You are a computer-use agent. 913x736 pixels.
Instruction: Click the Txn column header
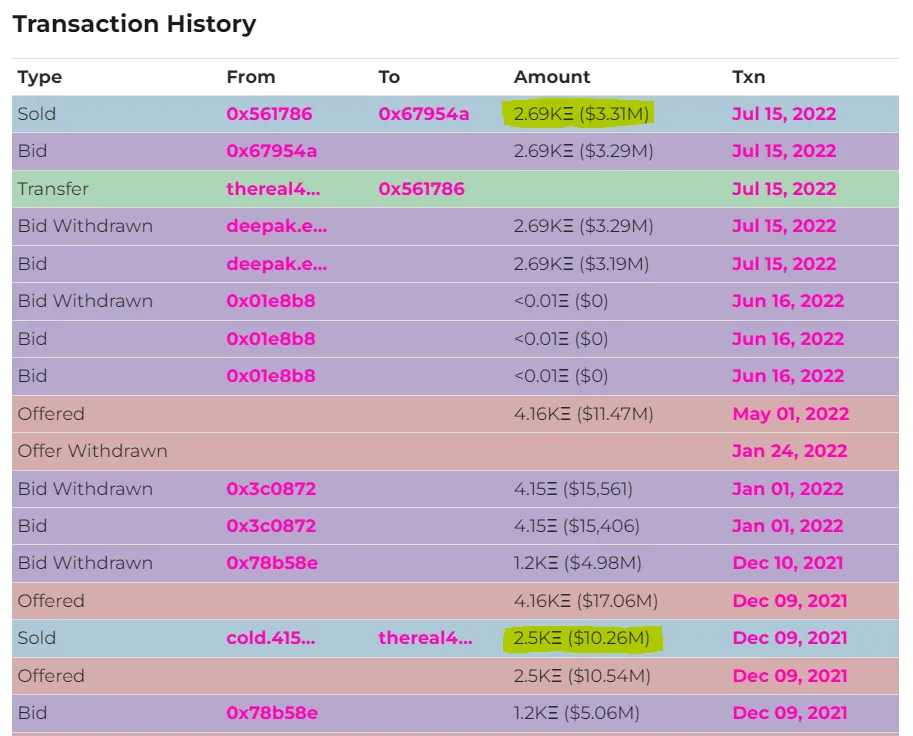[748, 77]
